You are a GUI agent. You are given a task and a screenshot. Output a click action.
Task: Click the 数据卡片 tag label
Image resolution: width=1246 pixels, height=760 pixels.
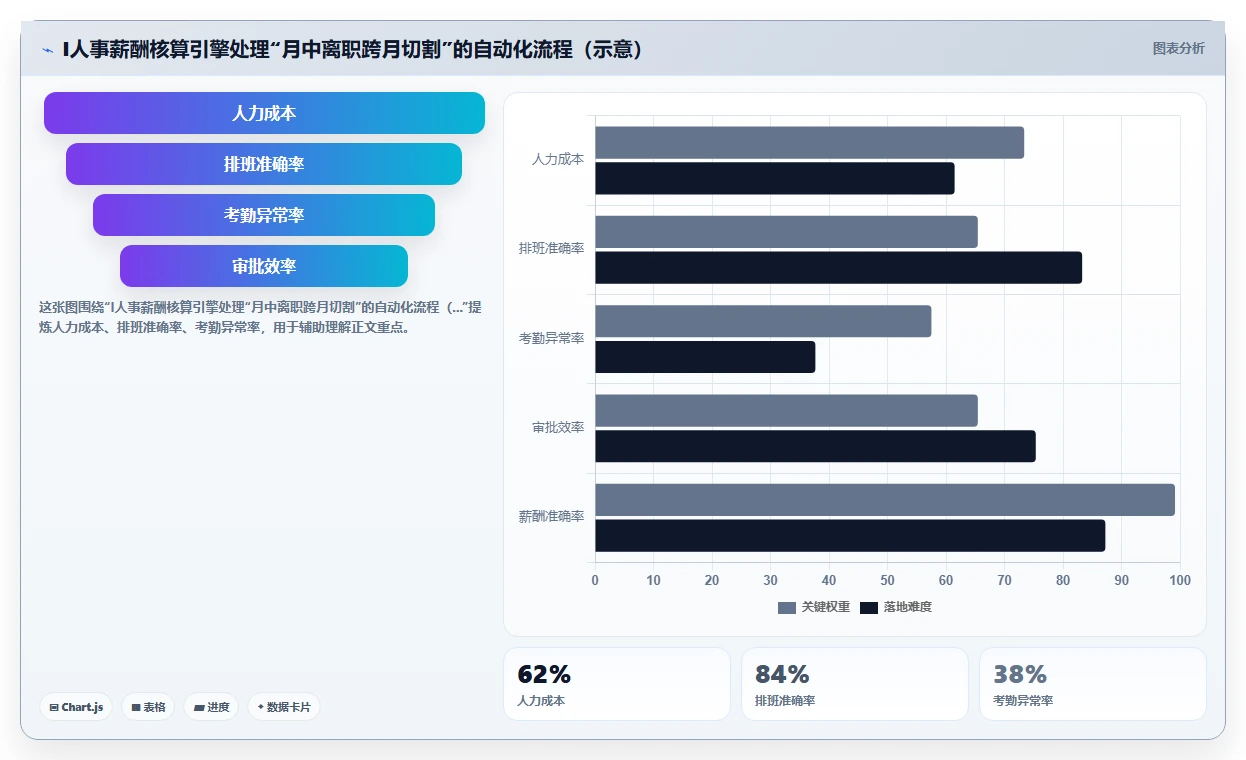pos(289,707)
